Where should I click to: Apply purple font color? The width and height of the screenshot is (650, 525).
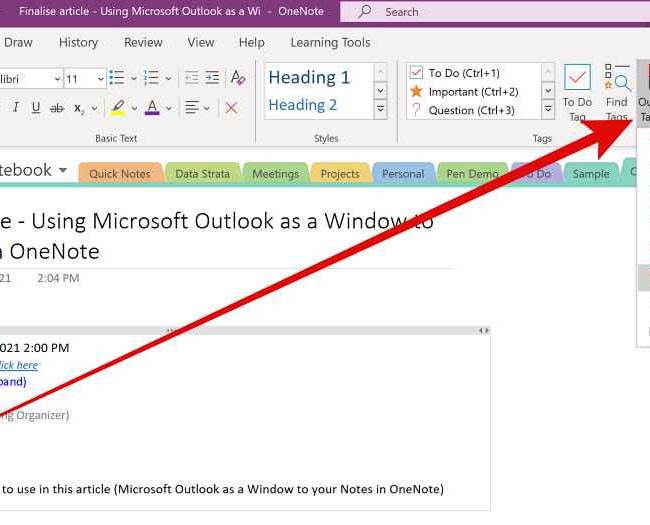[x=152, y=108]
